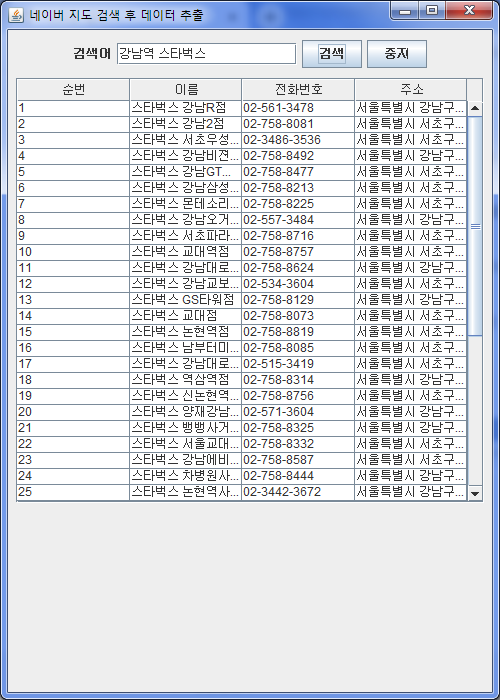Click the table's vertical scrollbar thumb
Image resolution: width=500 pixels, height=700 pixels.
point(475,226)
